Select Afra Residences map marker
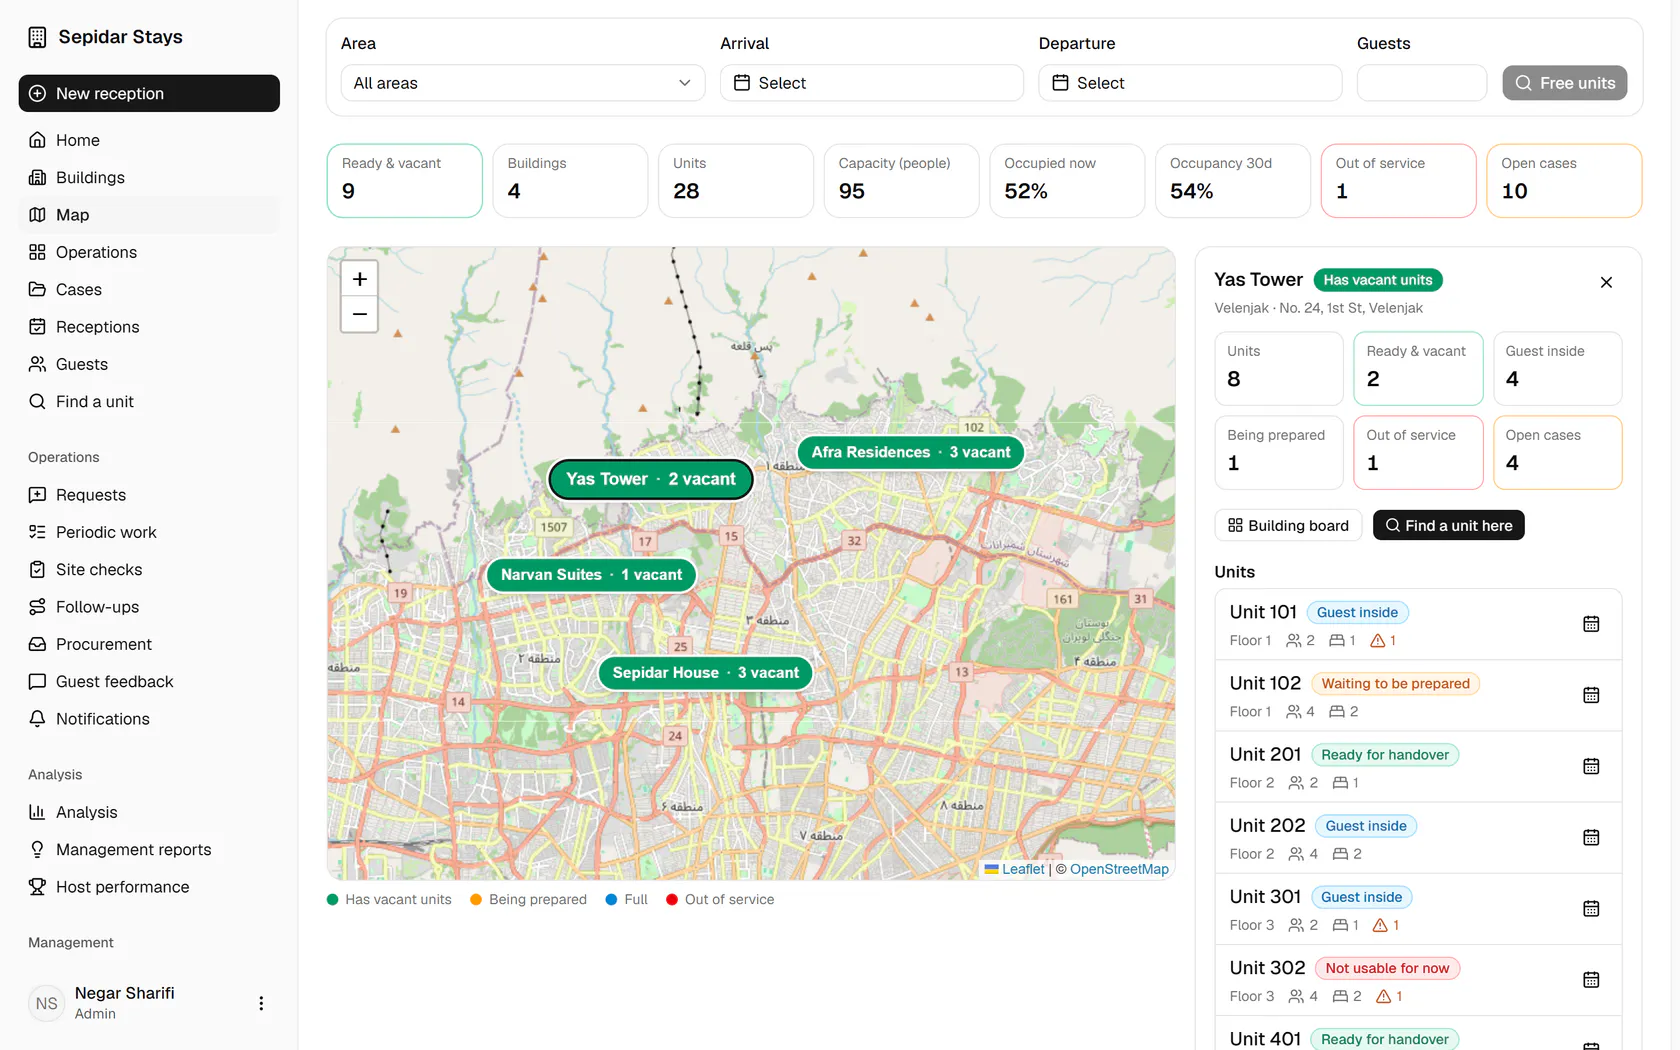The height and width of the screenshot is (1050, 1680). click(x=911, y=452)
